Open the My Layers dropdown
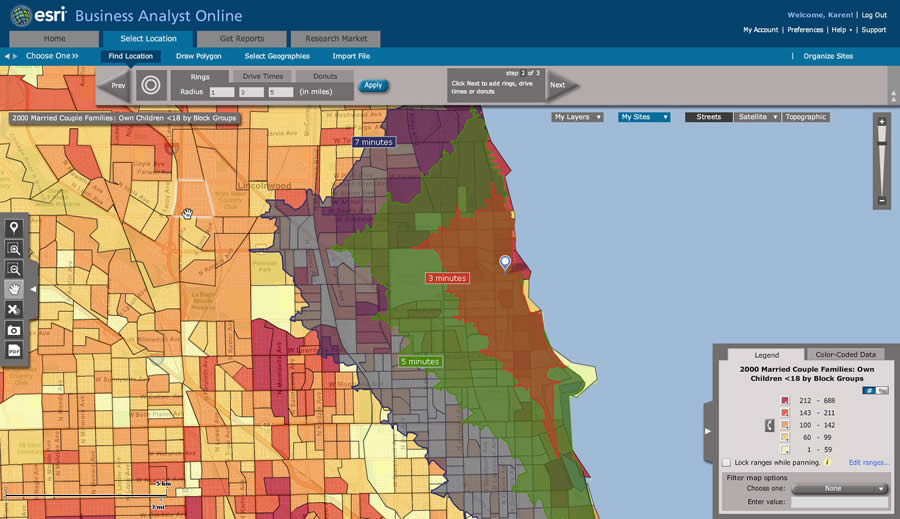This screenshot has width=900, height=519. tap(577, 117)
